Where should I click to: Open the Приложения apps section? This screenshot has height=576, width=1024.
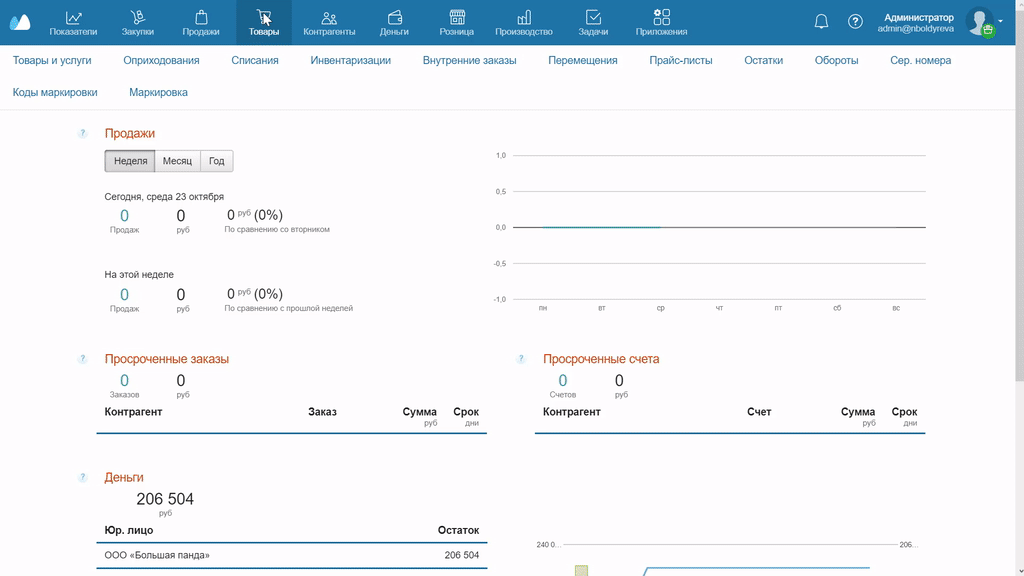(x=661, y=22)
